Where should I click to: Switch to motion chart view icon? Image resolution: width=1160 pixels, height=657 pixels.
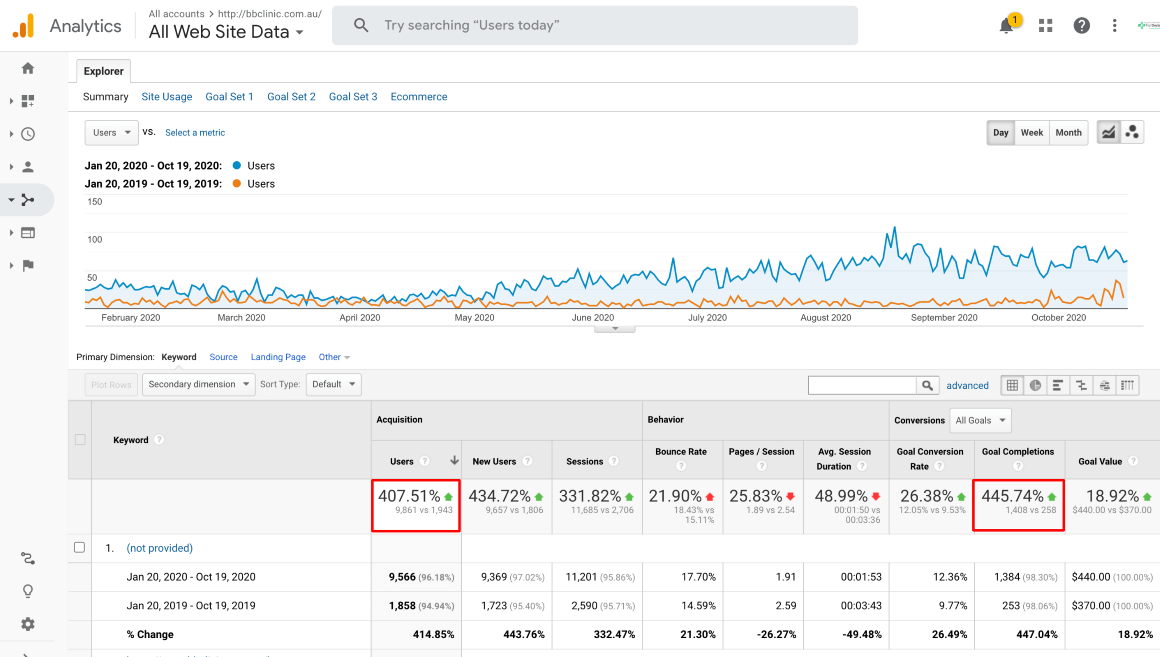pos(1132,132)
